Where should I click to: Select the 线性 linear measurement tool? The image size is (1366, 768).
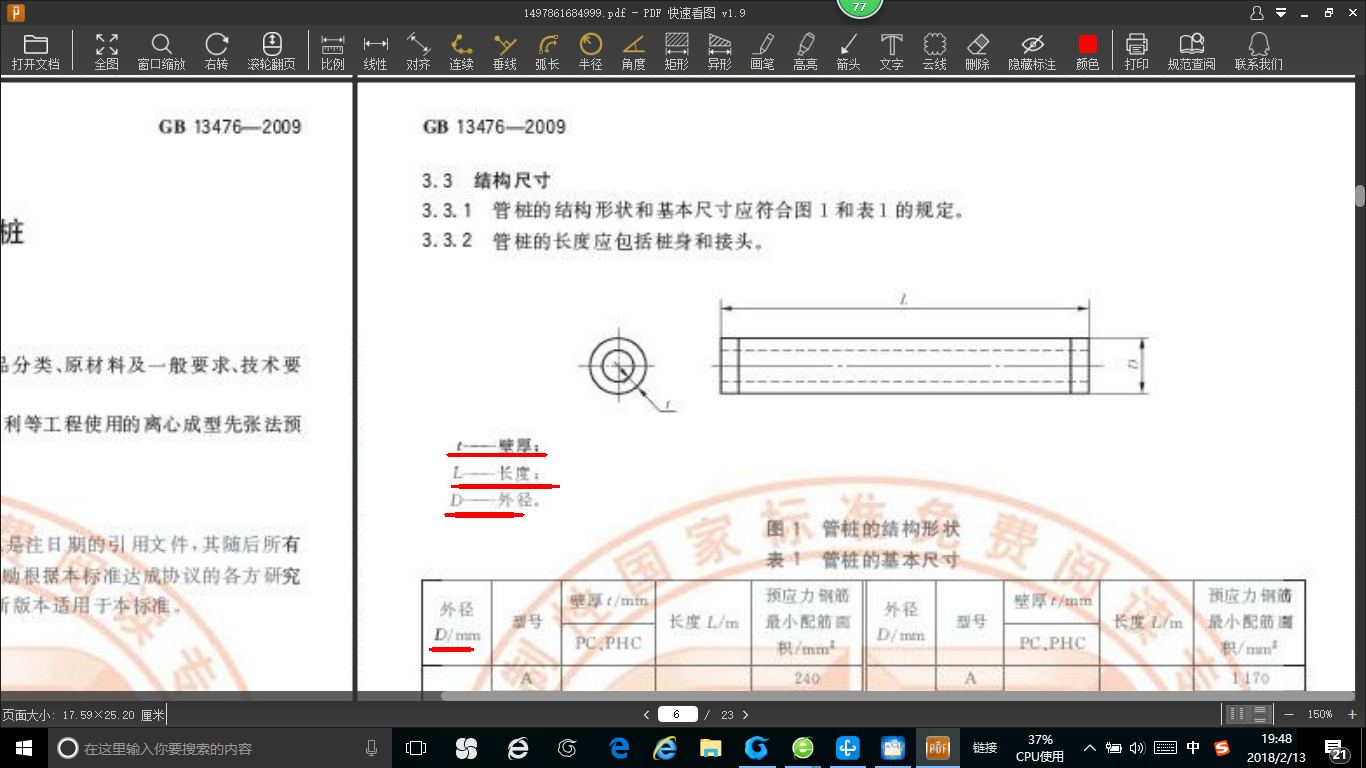pyautogui.click(x=376, y=52)
